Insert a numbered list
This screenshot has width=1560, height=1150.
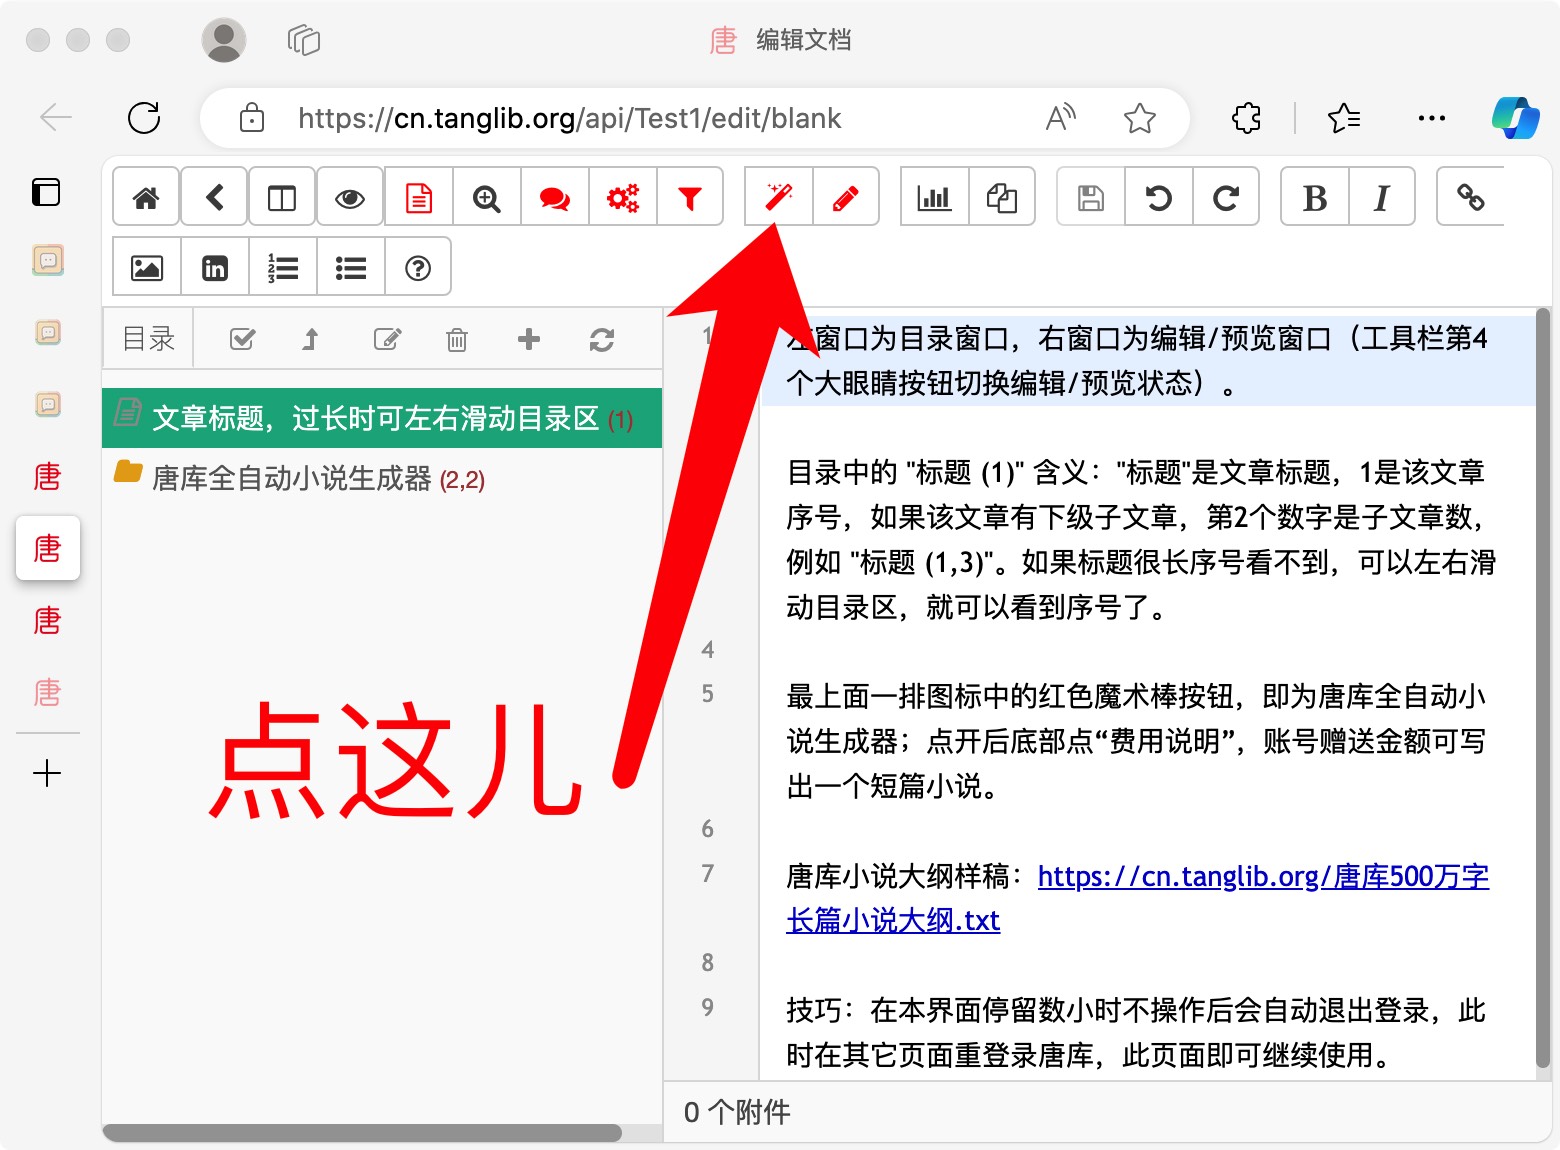point(282,267)
